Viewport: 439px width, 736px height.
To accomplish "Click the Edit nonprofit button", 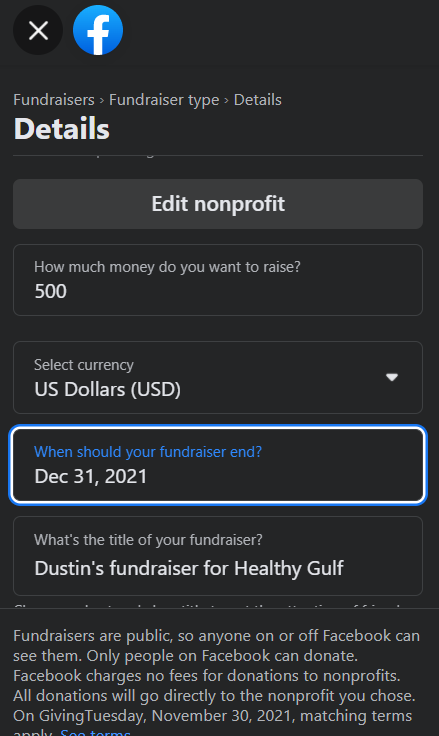I will coord(218,204).
